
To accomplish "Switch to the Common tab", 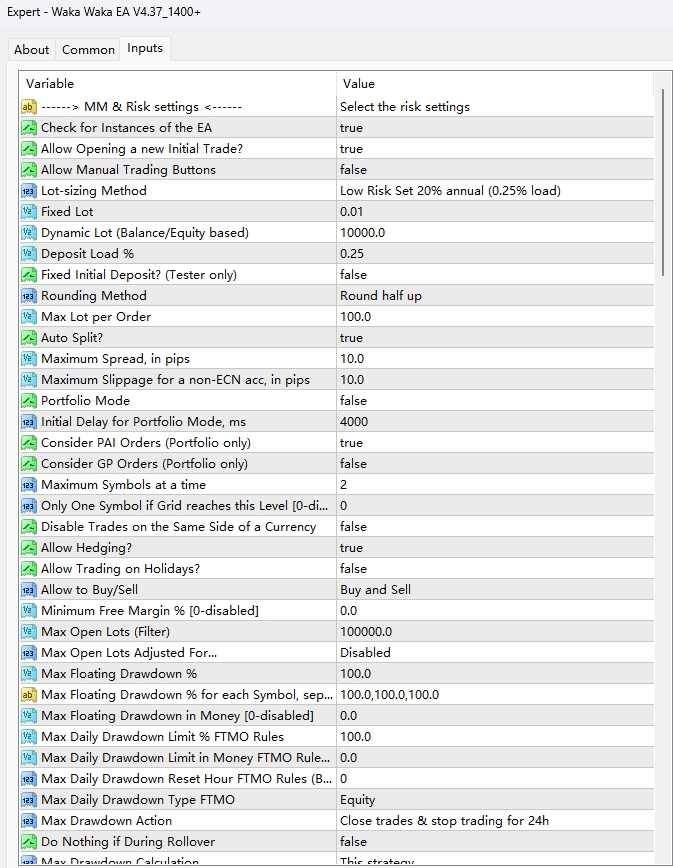I will tap(88, 50).
